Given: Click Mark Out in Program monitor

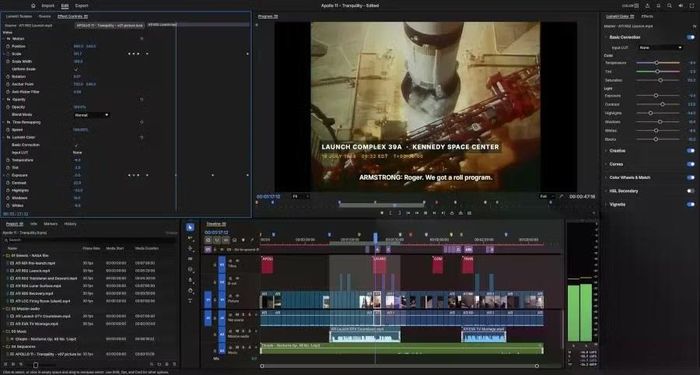Looking at the screenshot, I should 399,213.
